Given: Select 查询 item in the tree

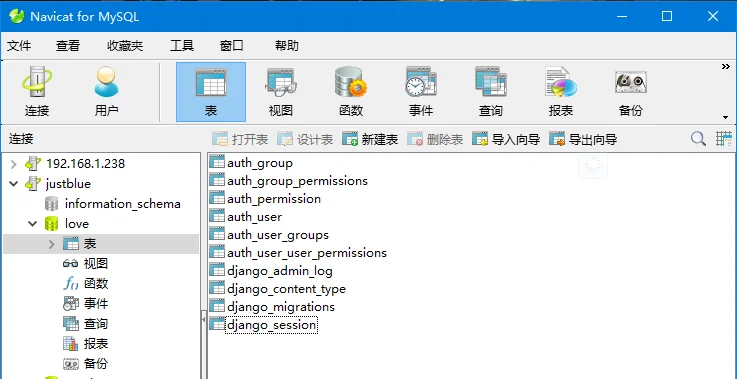Looking at the screenshot, I should click(x=96, y=324).
